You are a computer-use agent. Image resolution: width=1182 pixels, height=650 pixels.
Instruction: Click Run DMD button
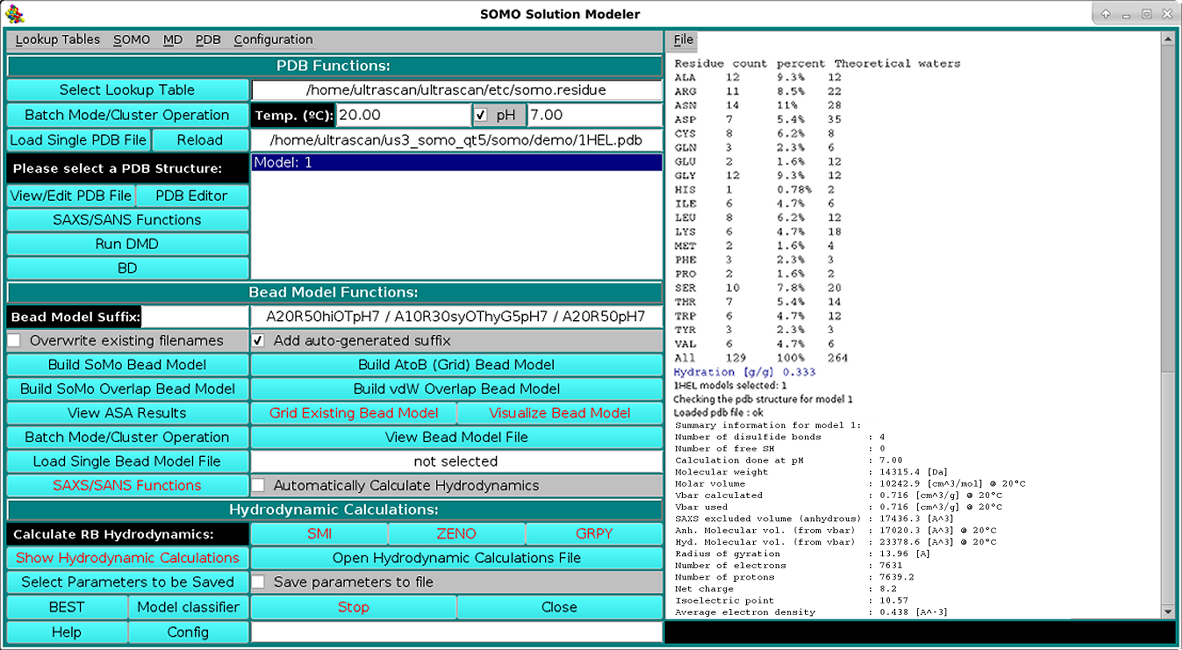coord(127,244)
